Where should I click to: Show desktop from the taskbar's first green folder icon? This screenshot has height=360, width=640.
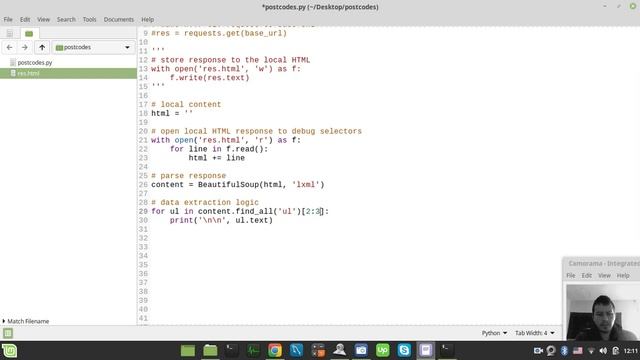[x=188, y=351]
